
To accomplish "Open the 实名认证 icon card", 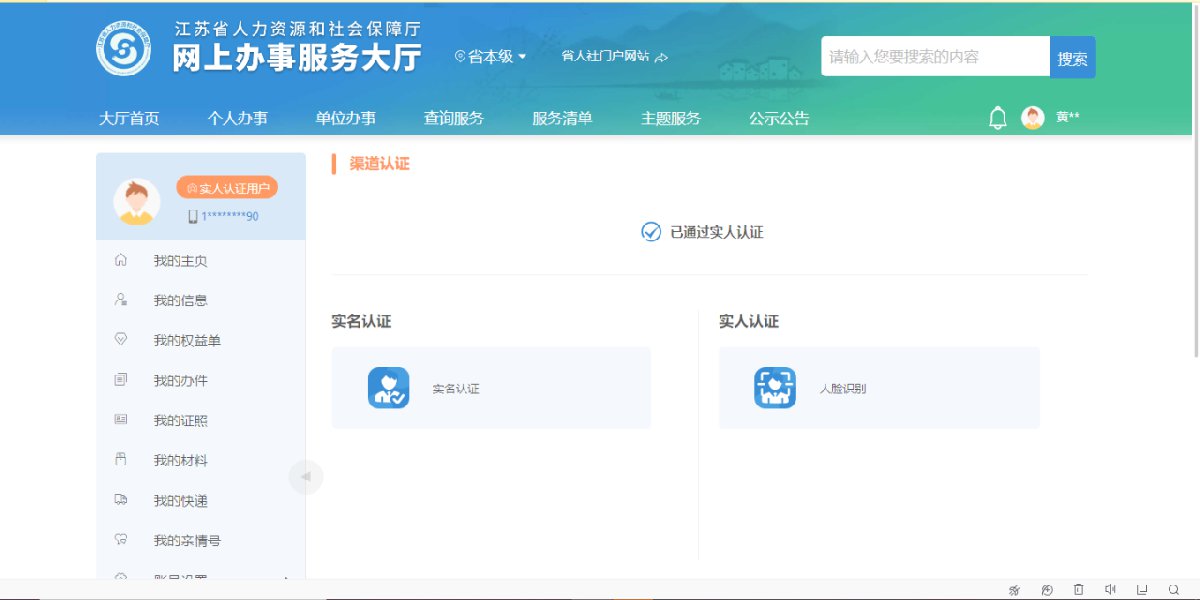I will (388, 388).
